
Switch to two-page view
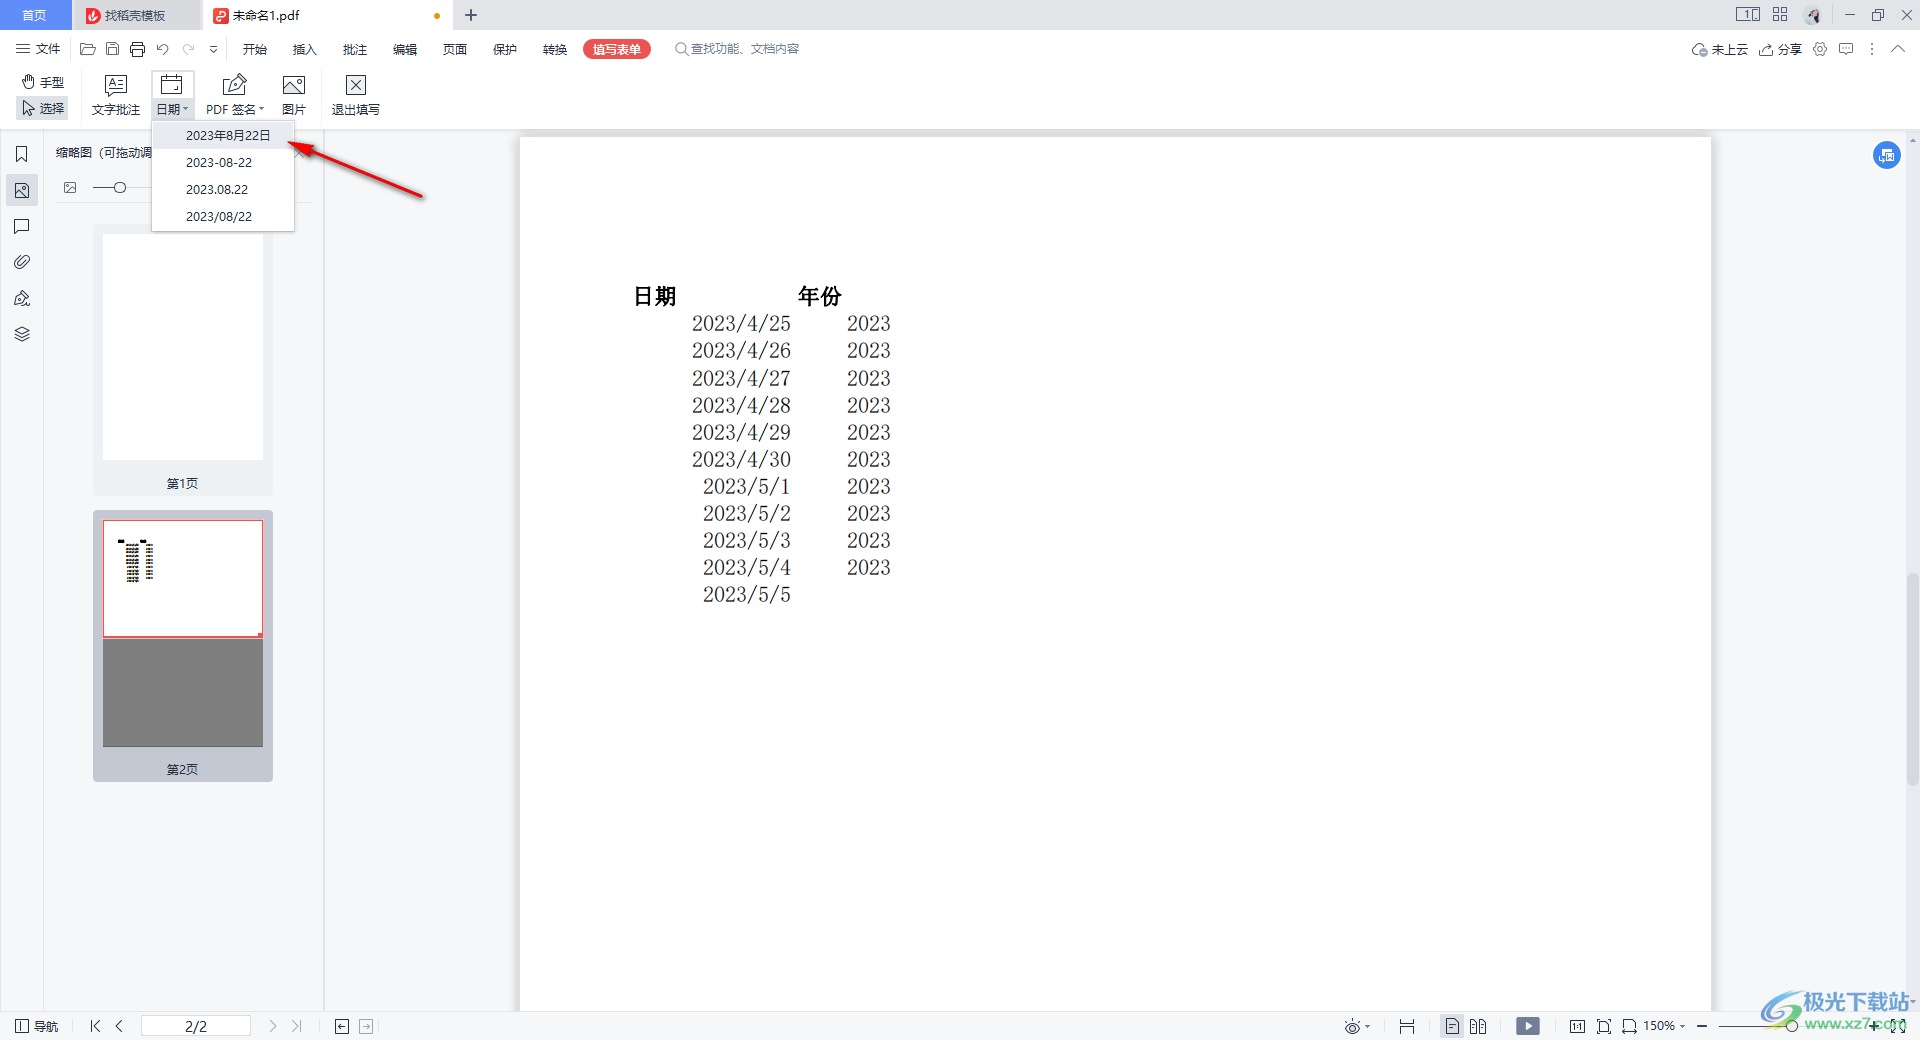pos(1478,1026)
